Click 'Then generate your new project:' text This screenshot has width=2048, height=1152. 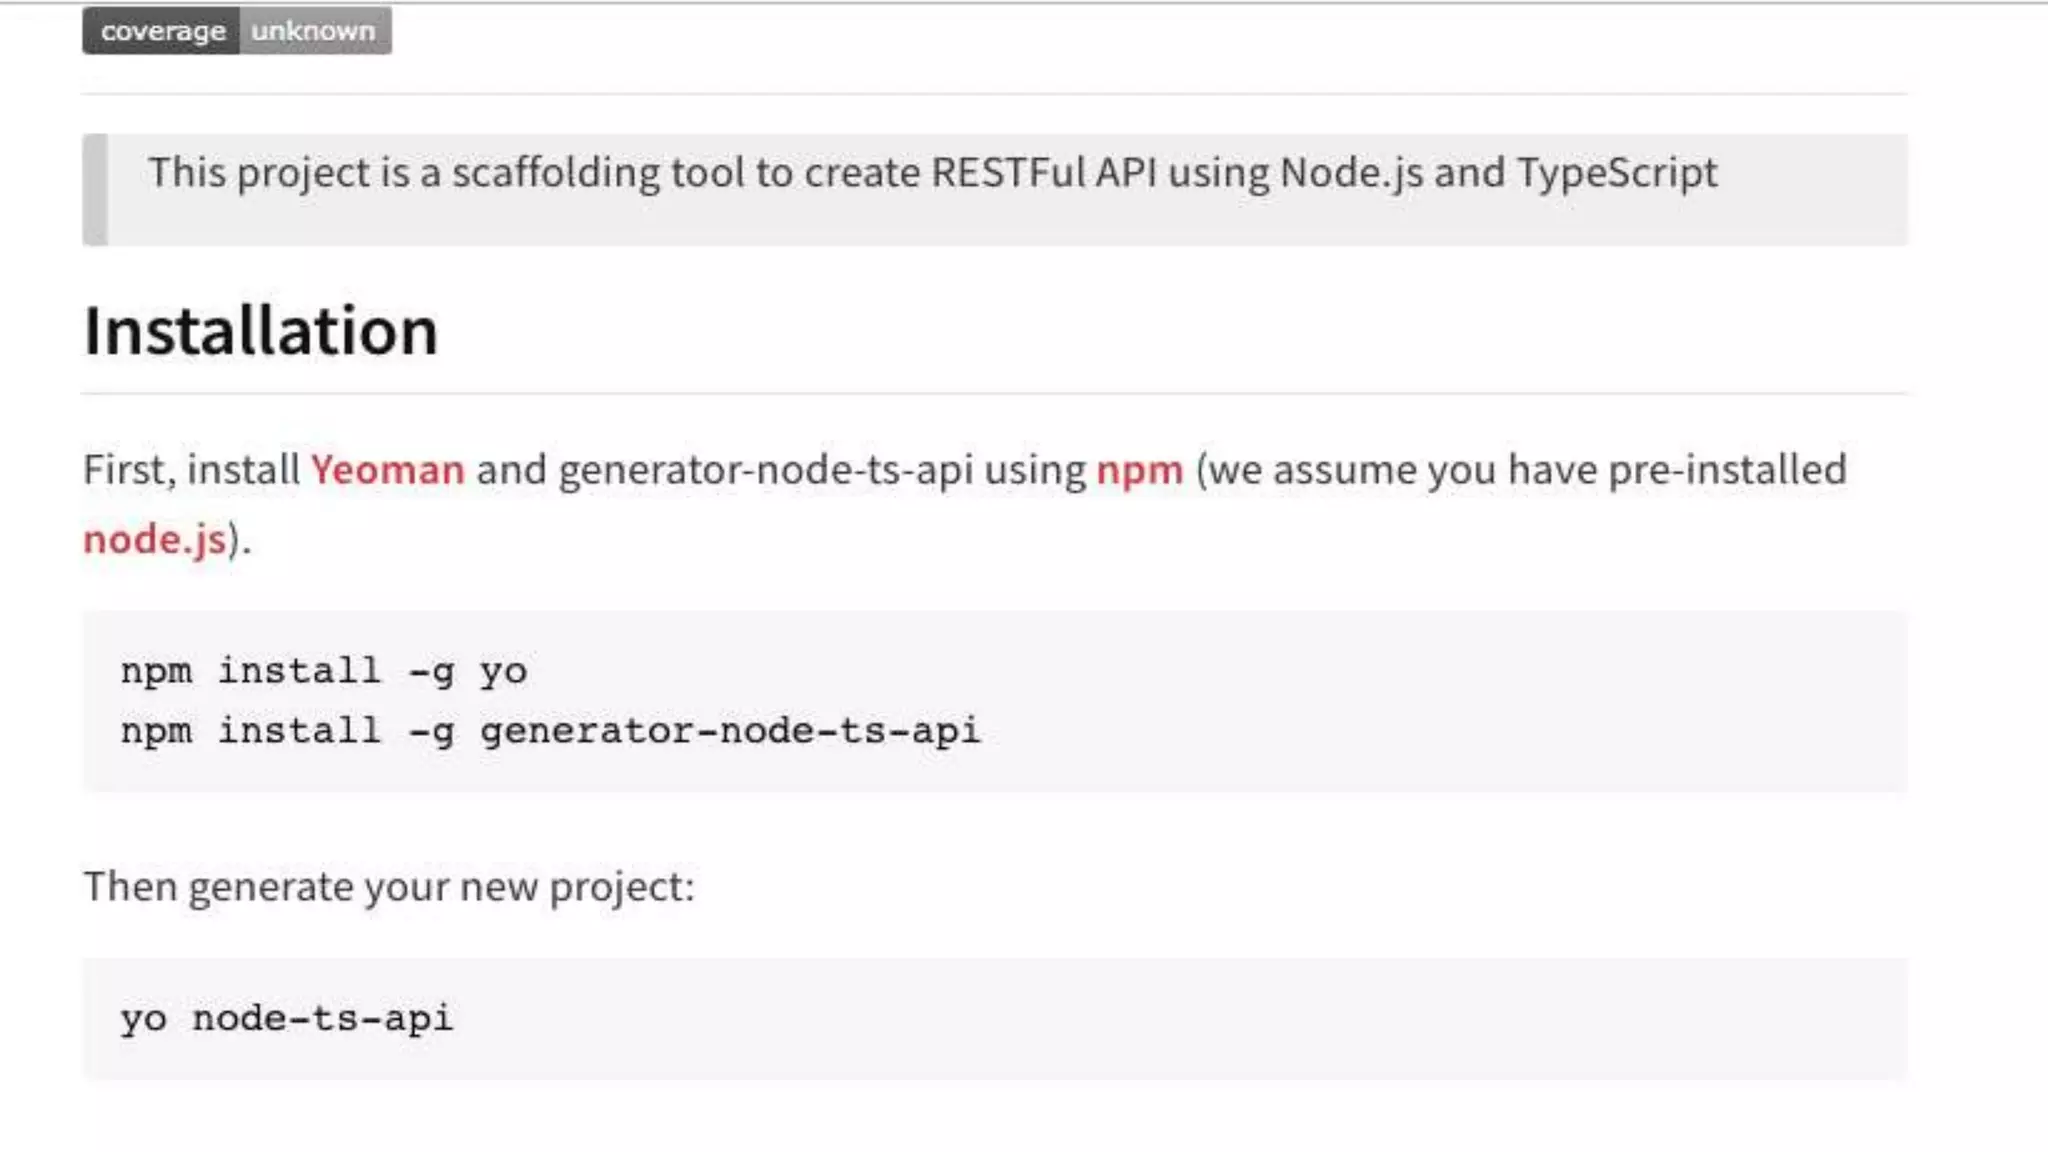click(x=388, y=887)
